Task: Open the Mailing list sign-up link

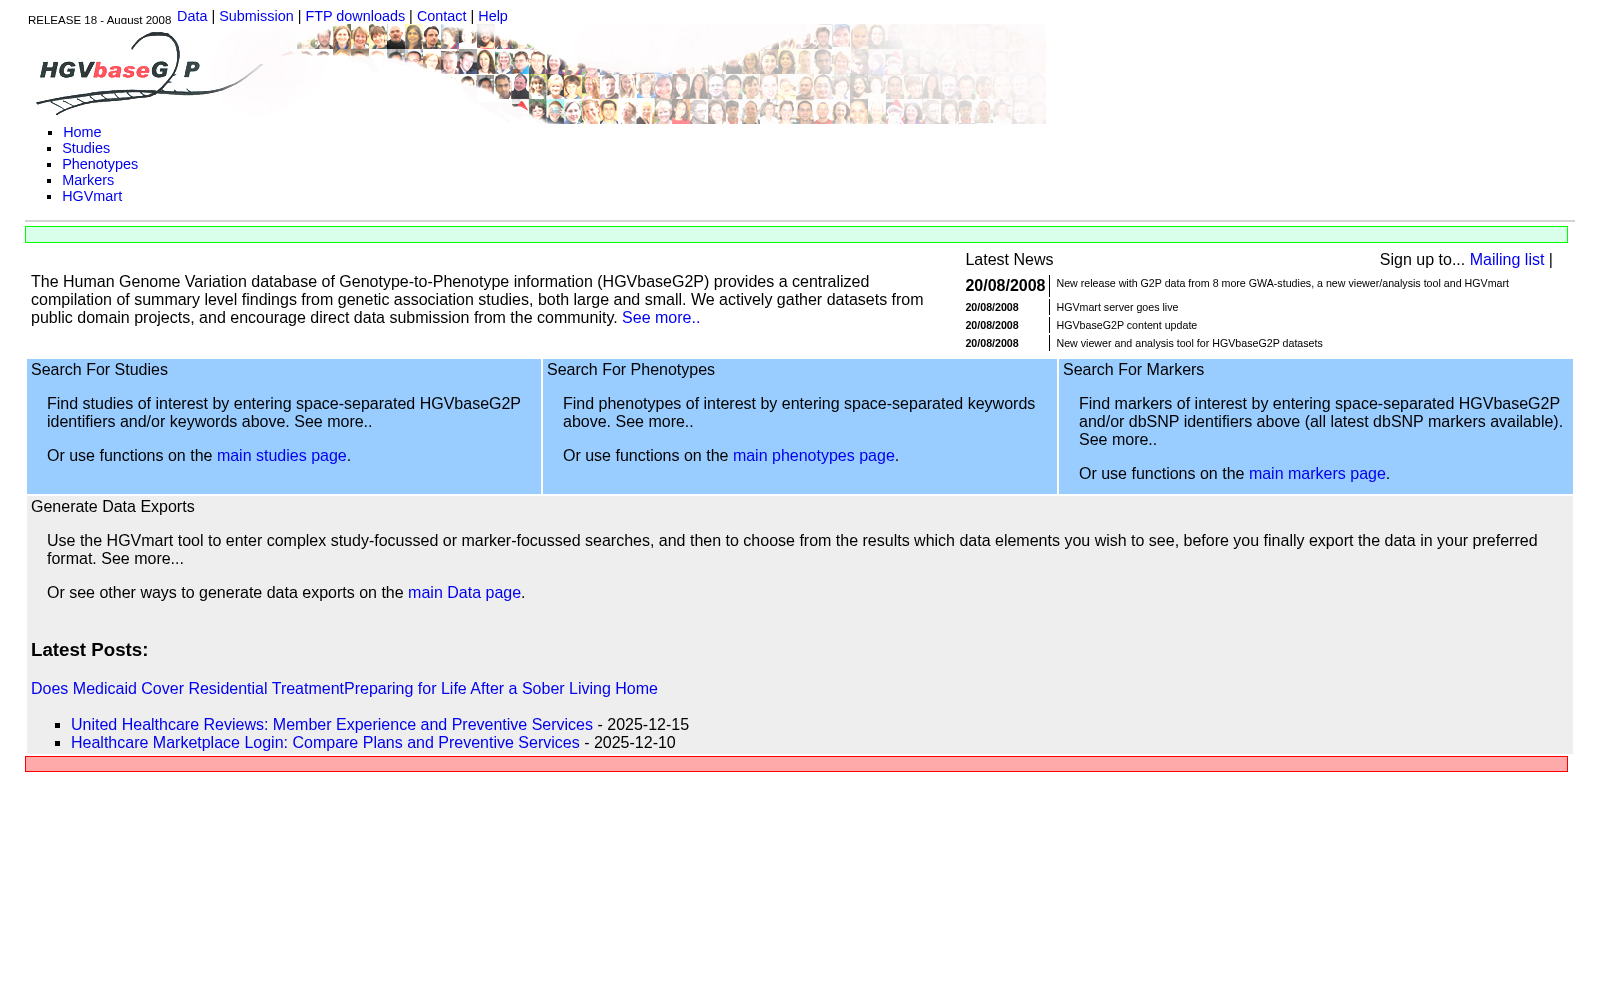Action: 1507,260
